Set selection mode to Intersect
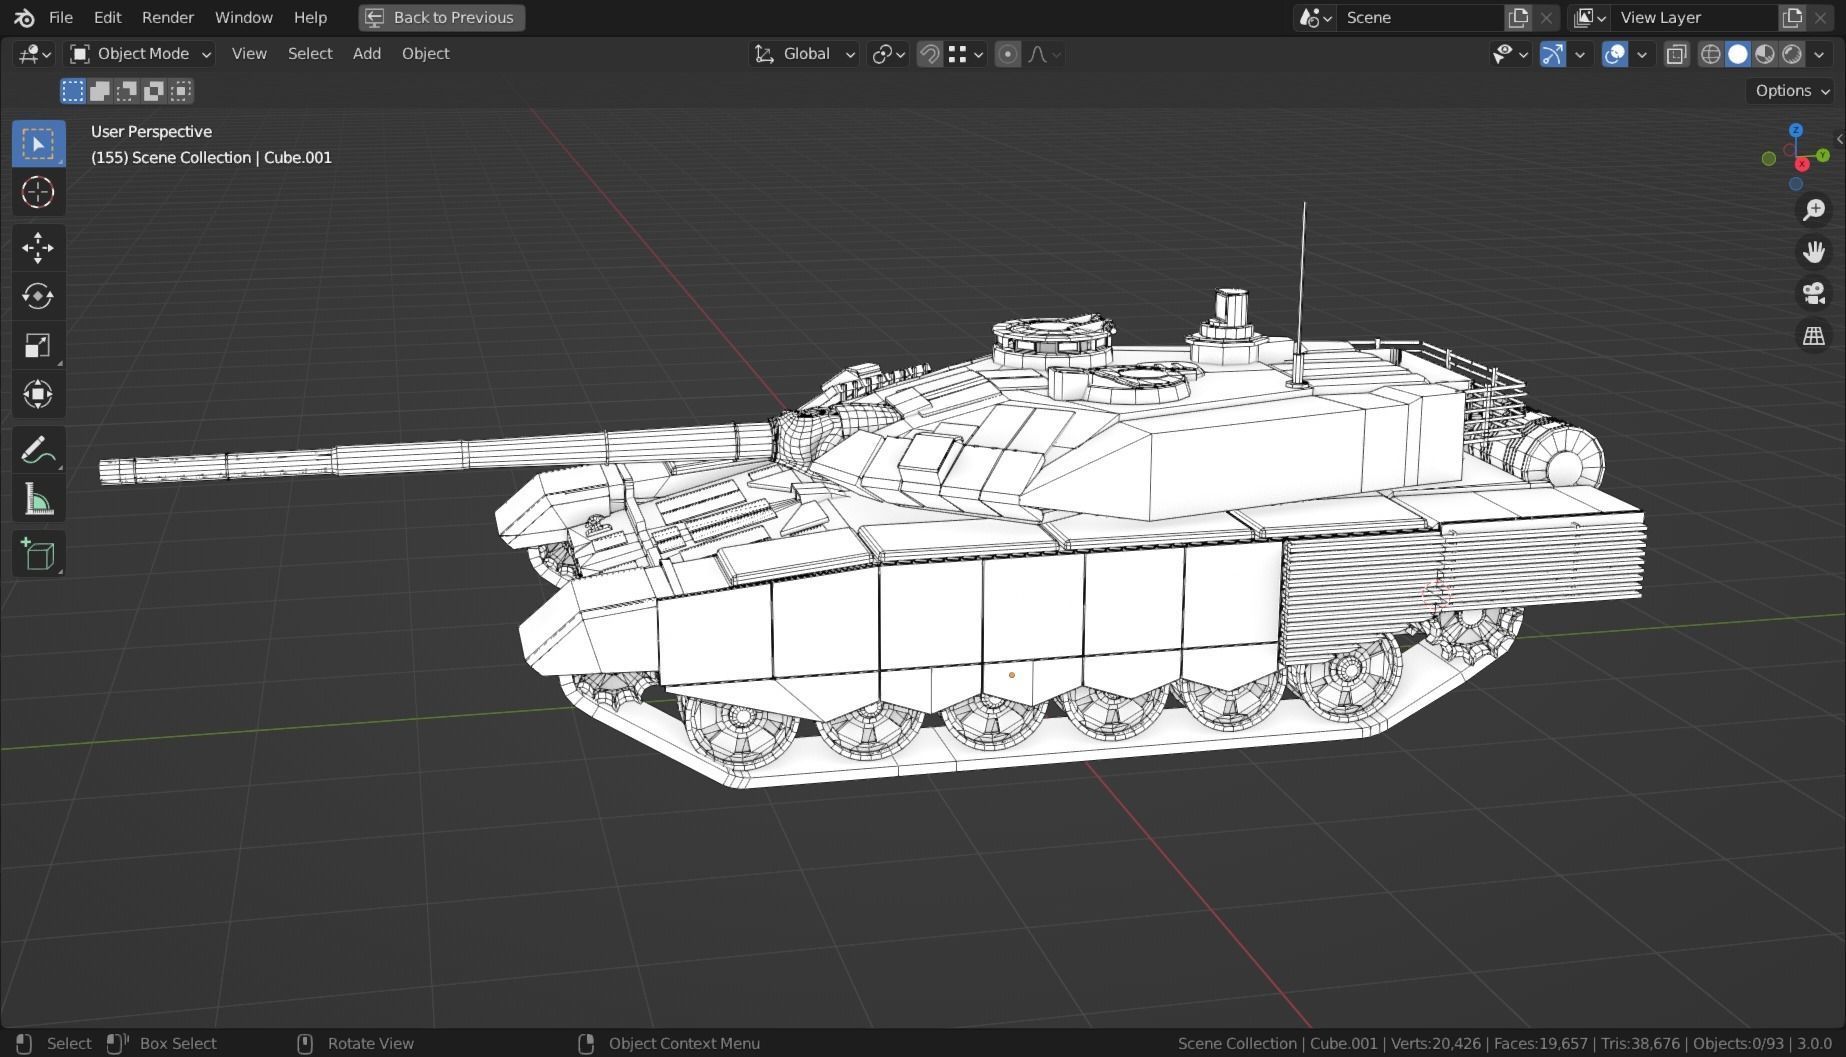This screenshot has width=1846, height=1057. pyautogui.click(x=181, y=91)
